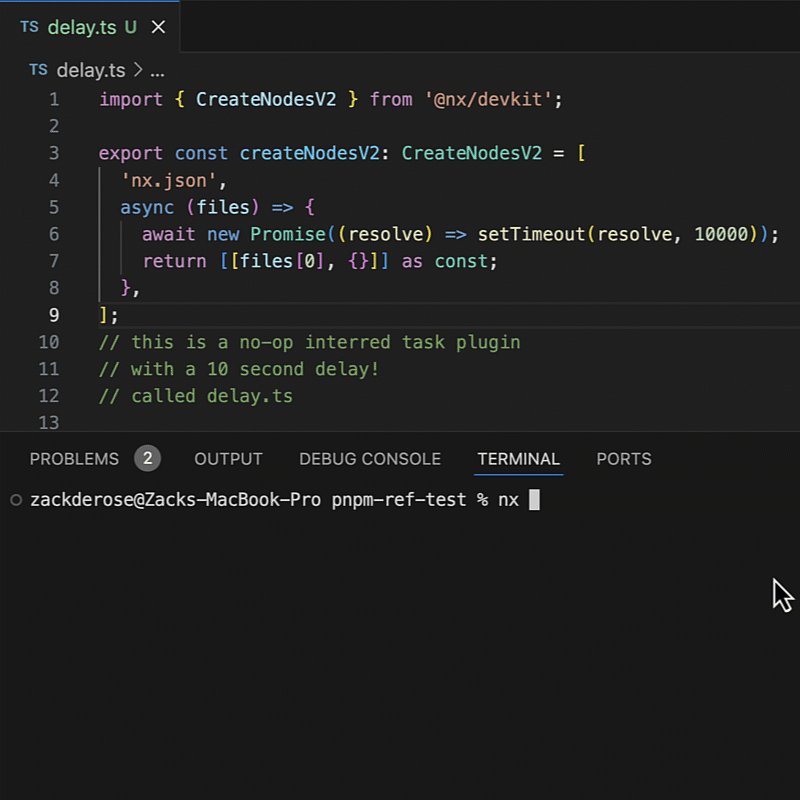Click the terminal command decoration circle
Screen dimensions: 800x800
(x=15, y=500)
